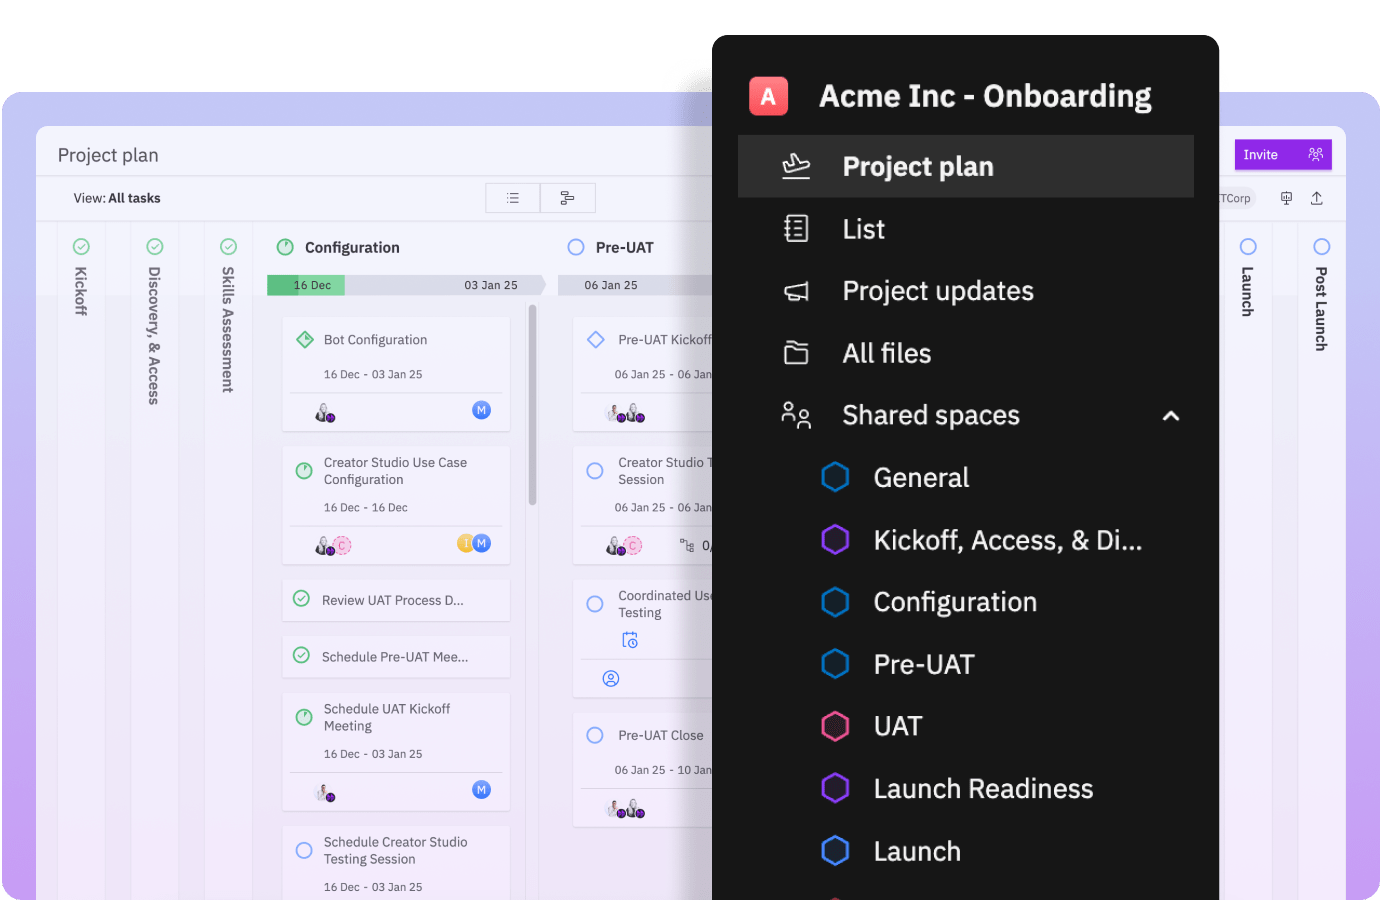This screenshot has height=900, width=1380.
Task: Switch to Gantt timeline view button
Action: point(568,198)
